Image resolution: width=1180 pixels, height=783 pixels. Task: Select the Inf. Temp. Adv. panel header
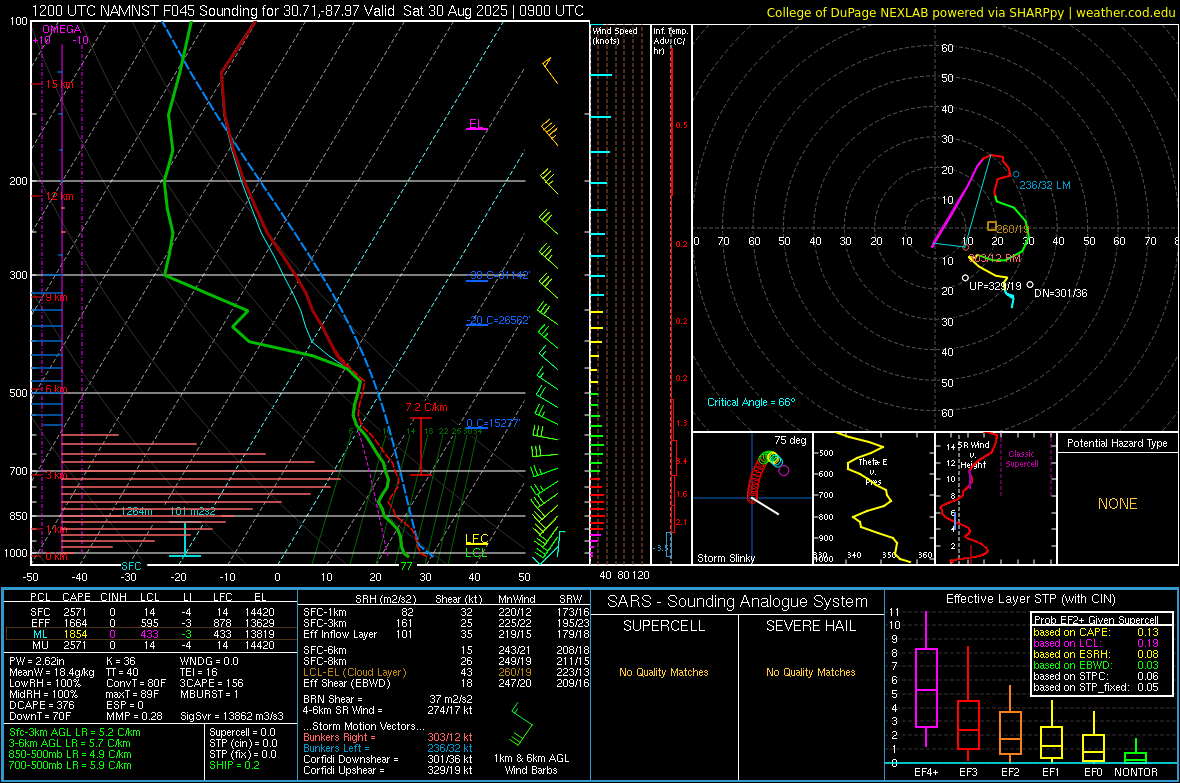670,41
